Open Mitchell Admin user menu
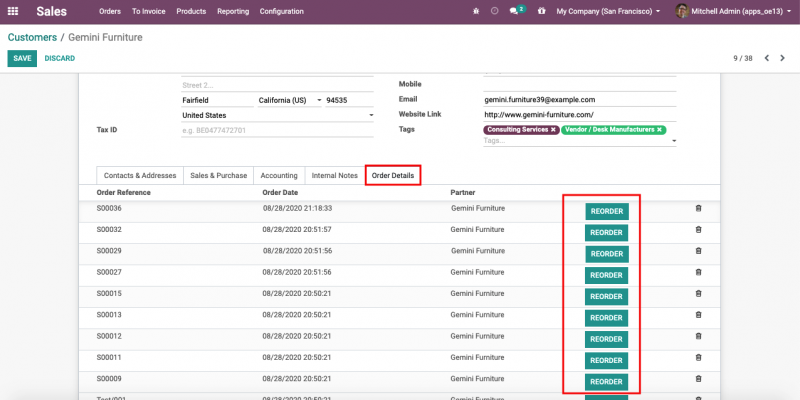This screenshot has height=400, width=800. [x=732, y=11]
